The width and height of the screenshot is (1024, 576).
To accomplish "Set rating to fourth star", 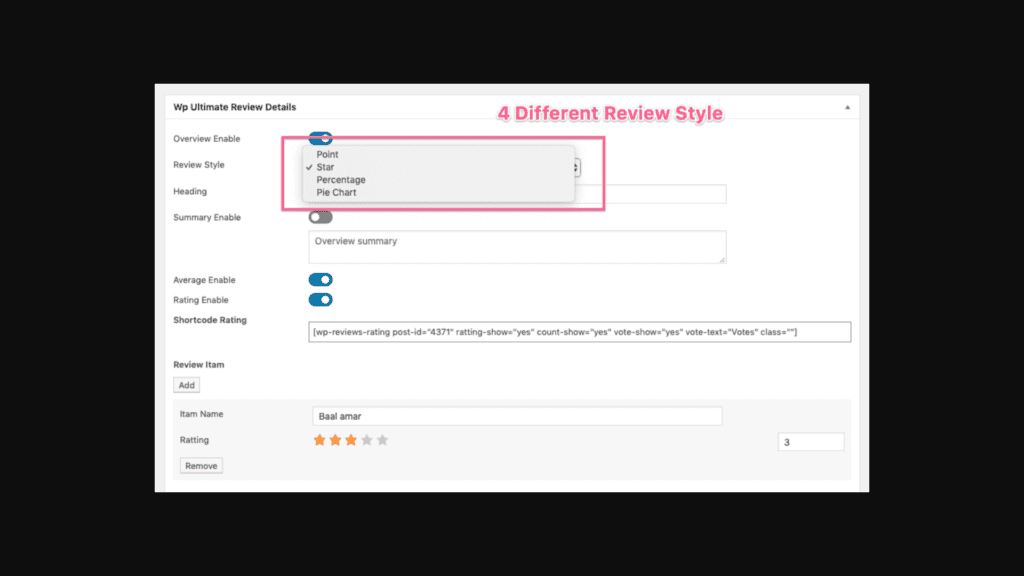I will 367,440.
